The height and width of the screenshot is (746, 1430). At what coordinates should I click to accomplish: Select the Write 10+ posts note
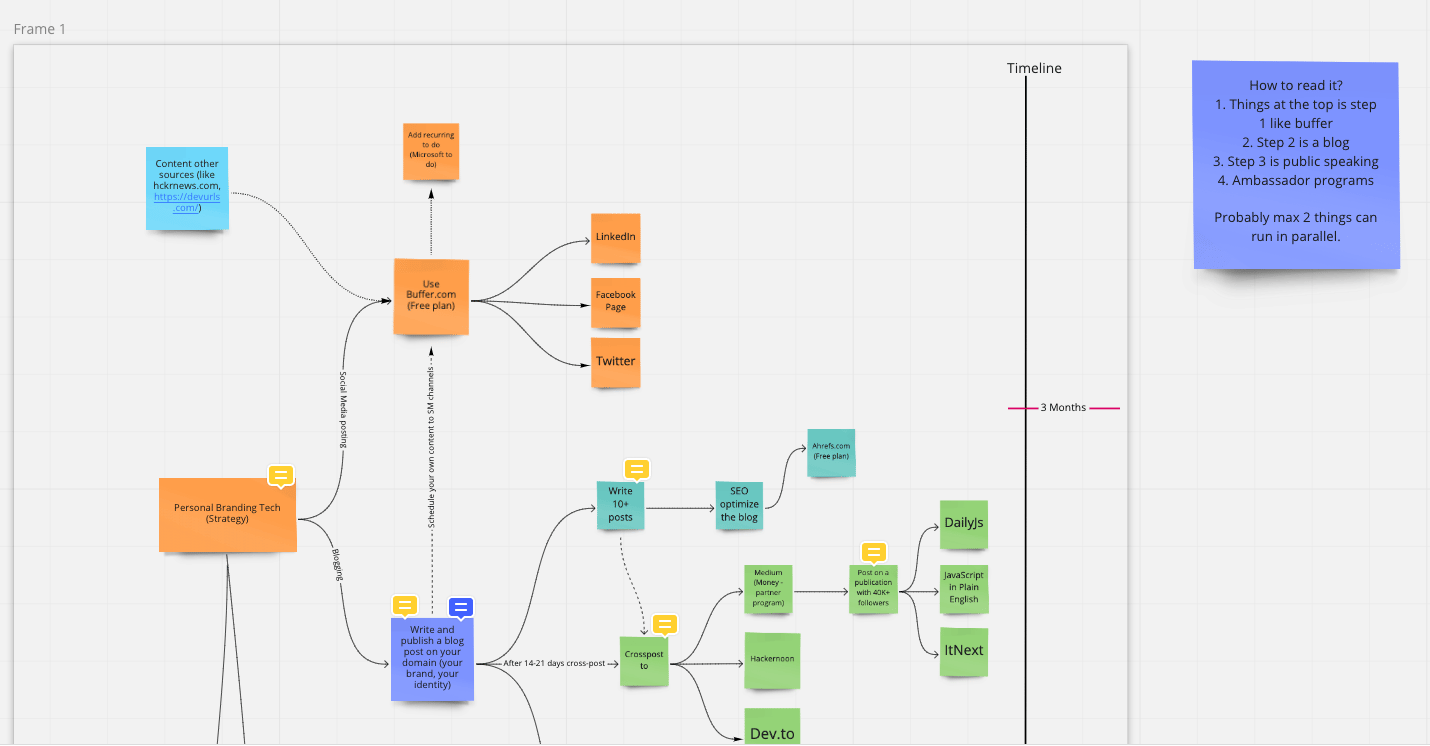(621, 508)
